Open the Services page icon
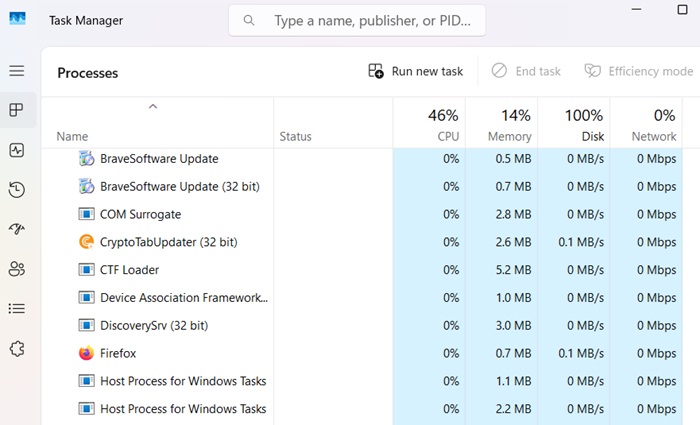The image size is (700, 425). 17,349
